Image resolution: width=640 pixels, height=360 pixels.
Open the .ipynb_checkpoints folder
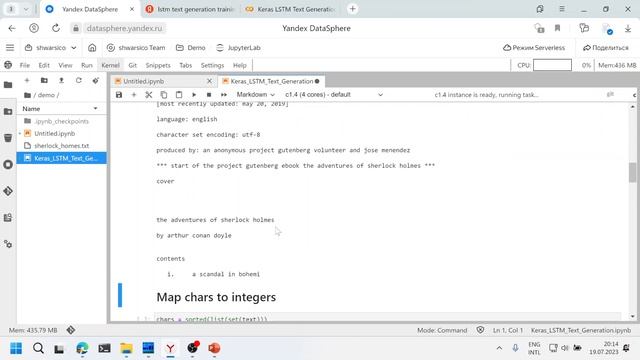click(x=61, y=121)
